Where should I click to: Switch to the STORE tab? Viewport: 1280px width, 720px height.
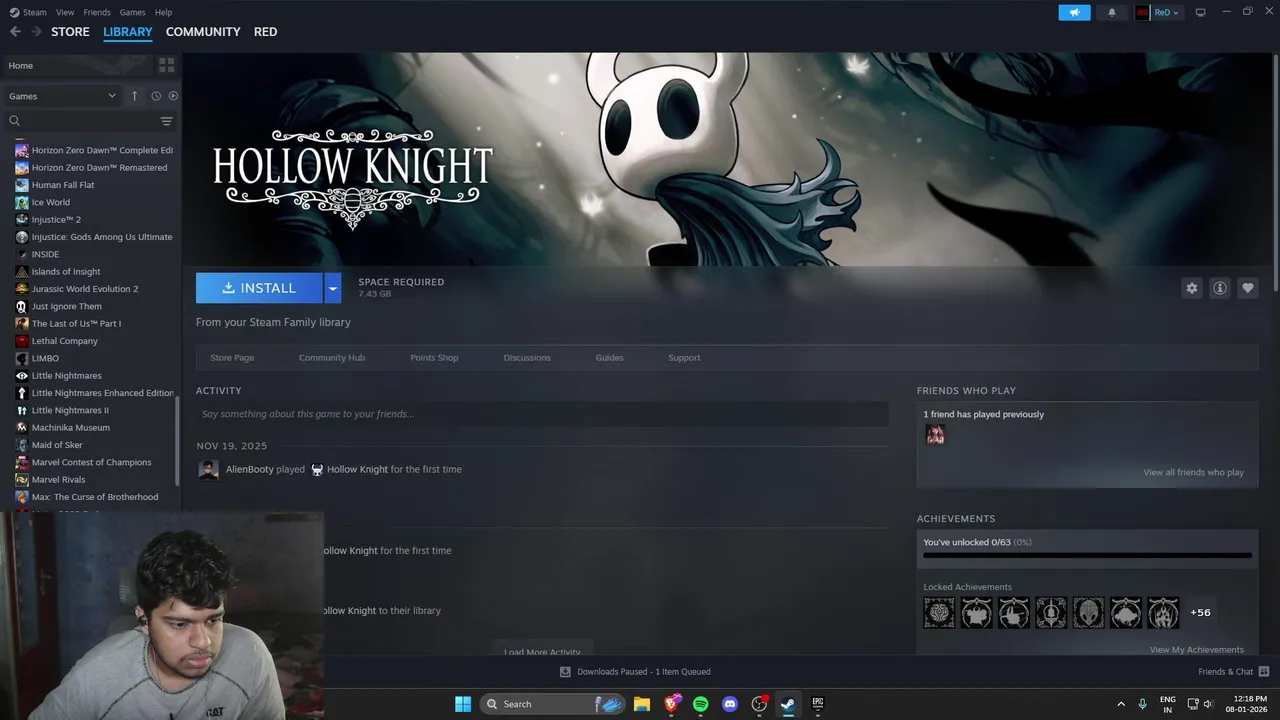[x=70, y=32]
